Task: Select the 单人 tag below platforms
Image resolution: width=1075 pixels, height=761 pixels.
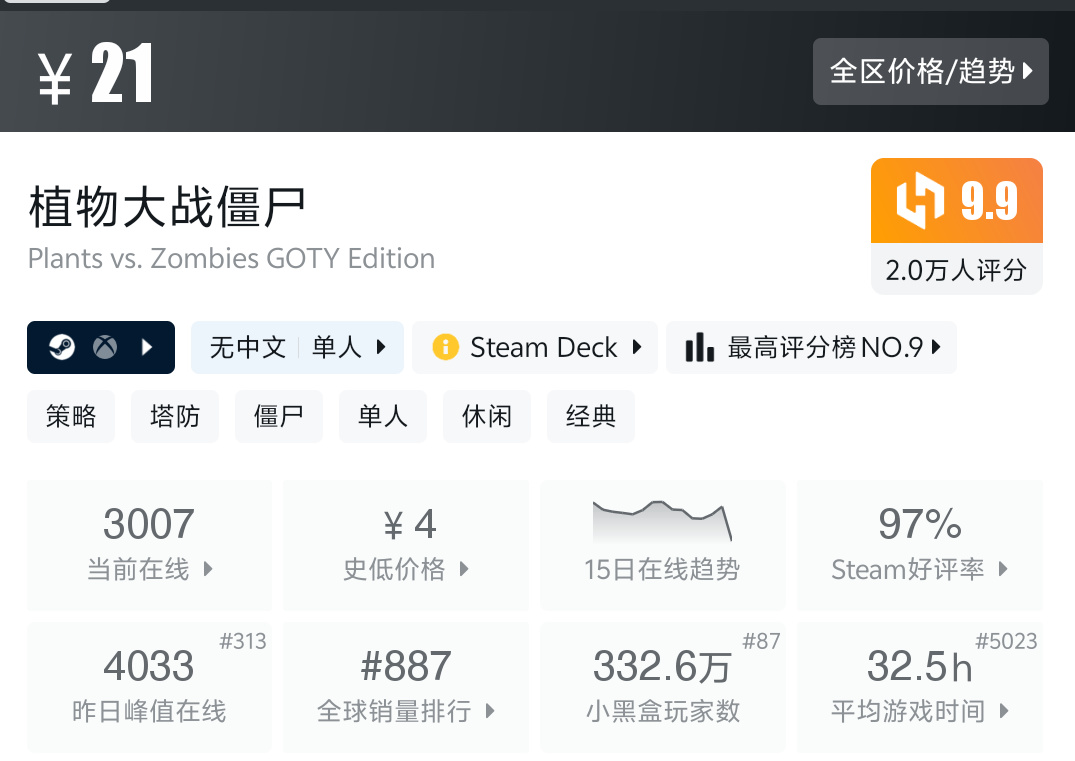Action: (383, 416)
